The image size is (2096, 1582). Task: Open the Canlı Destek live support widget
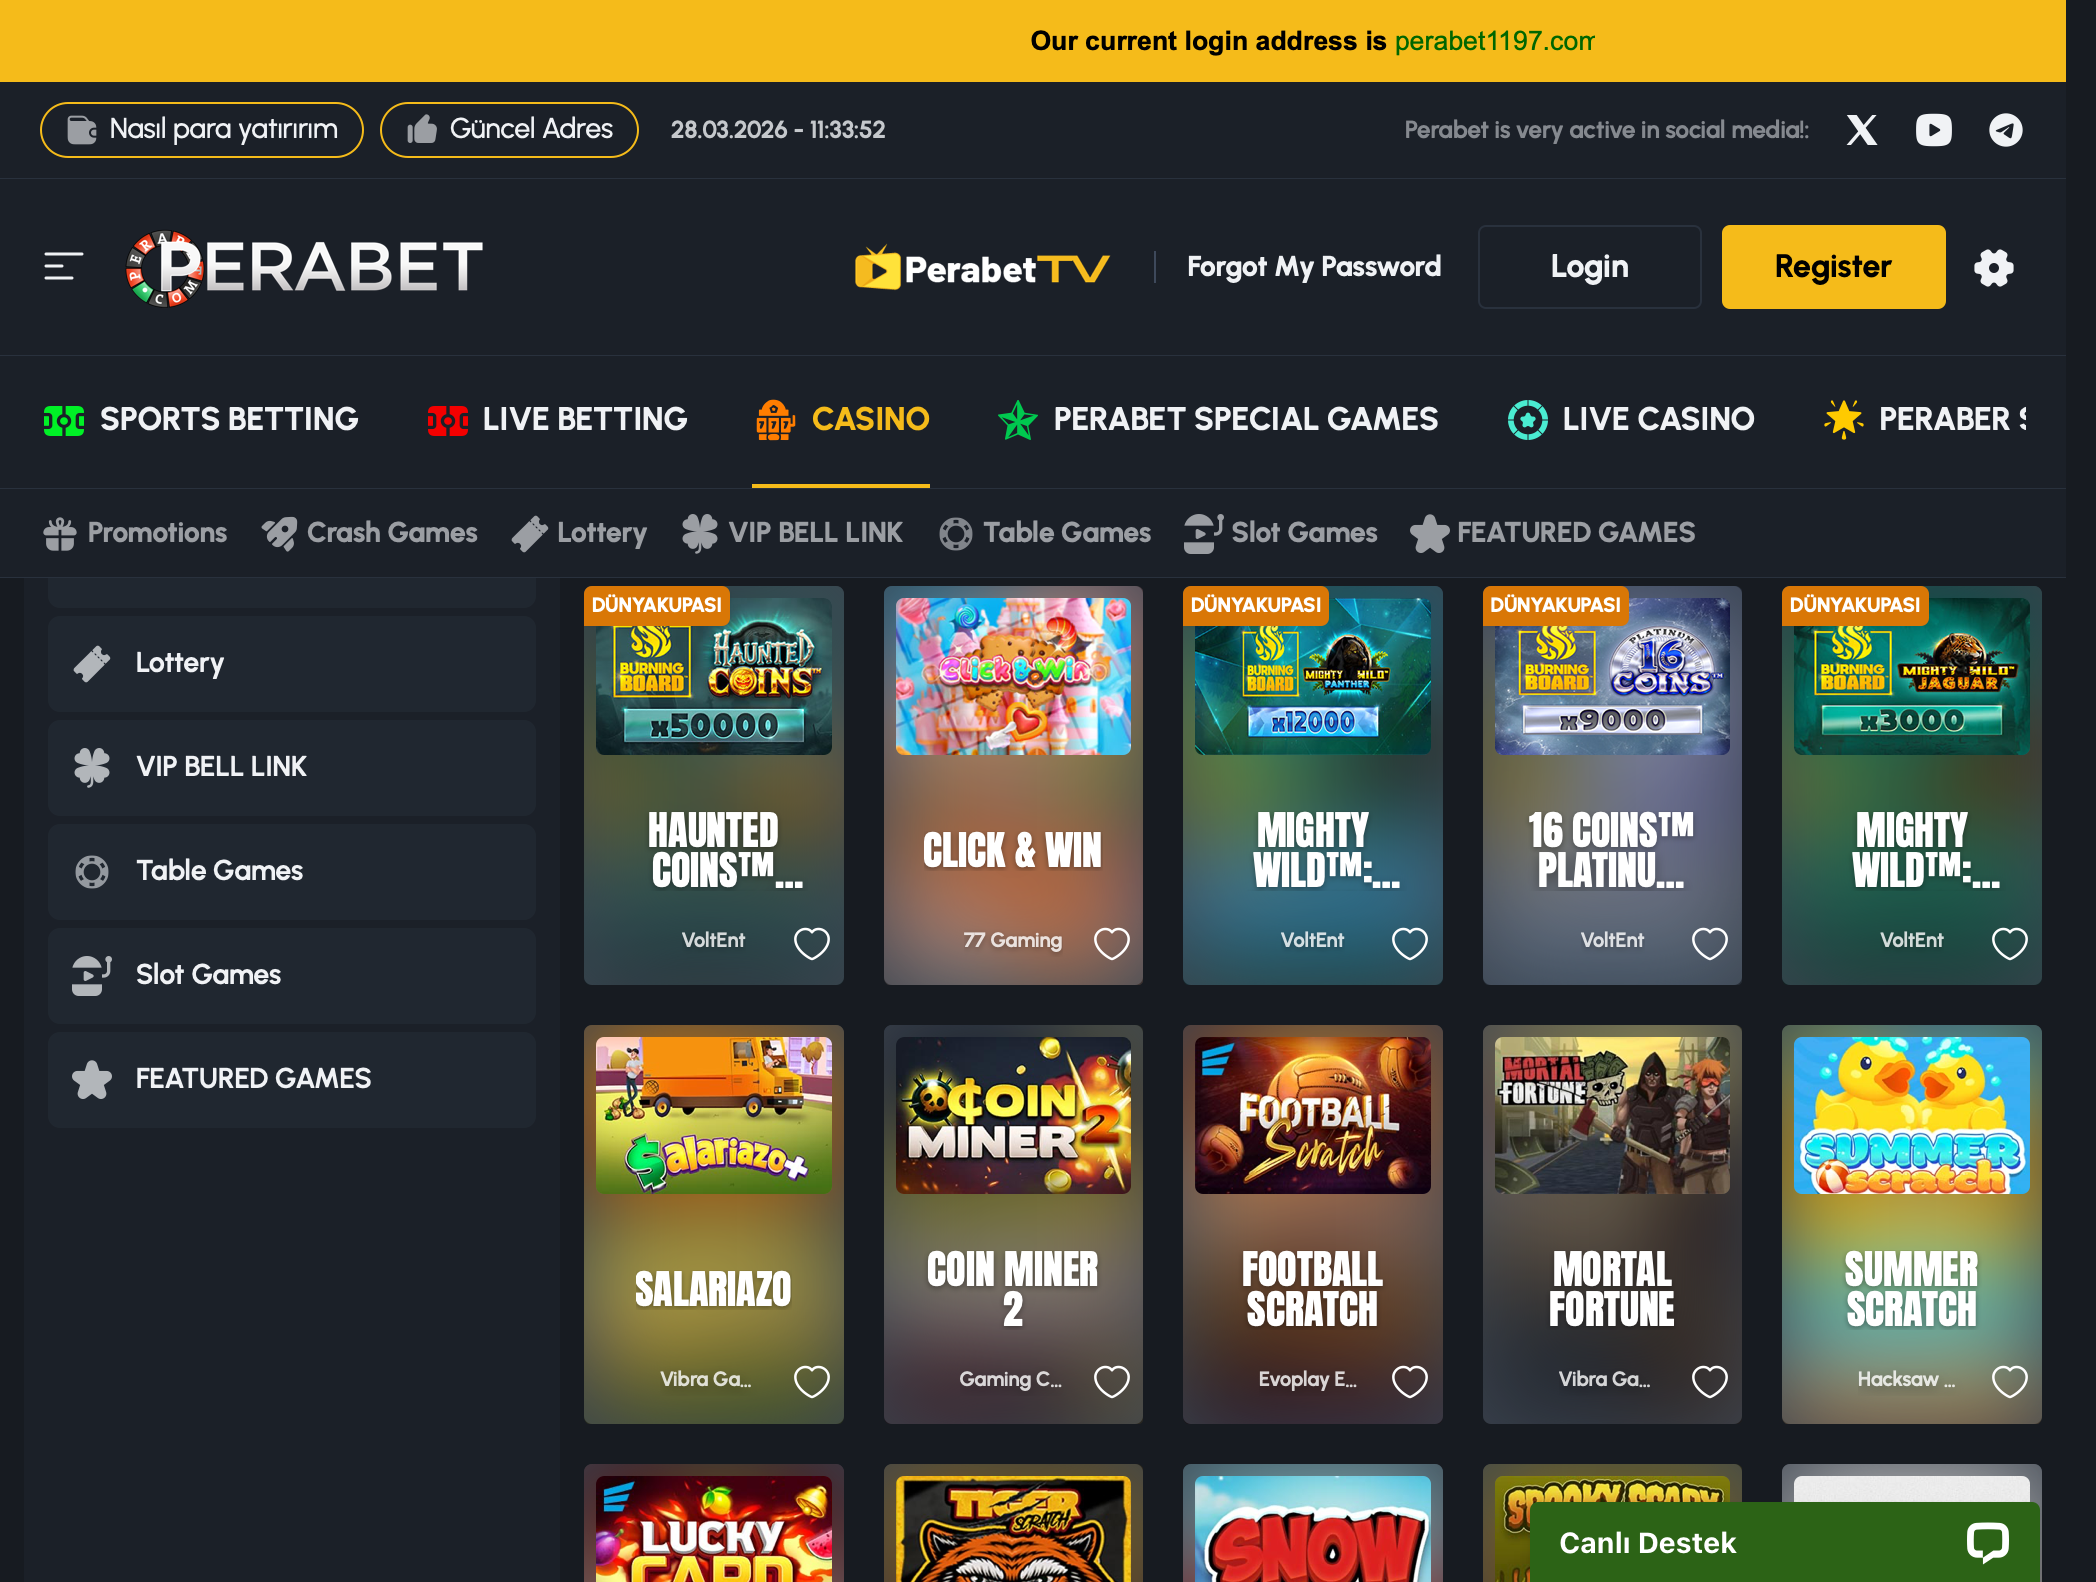pos(1784,1542)
